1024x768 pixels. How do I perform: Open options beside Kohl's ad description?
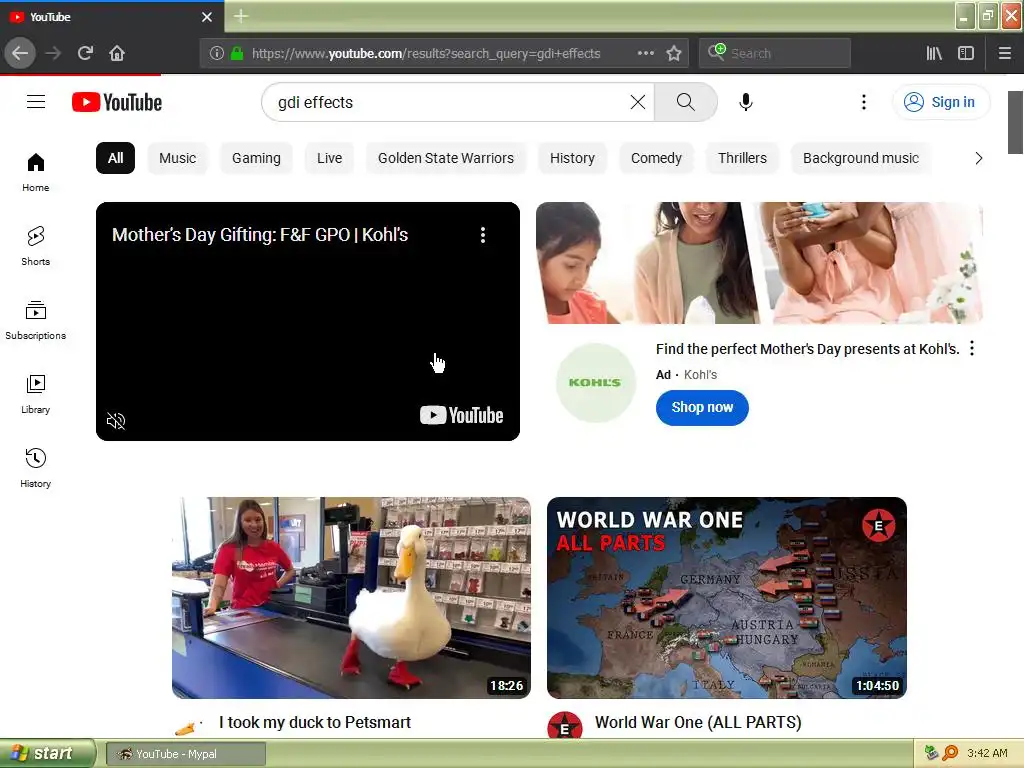pyautogui.click(x=972, y=348)
